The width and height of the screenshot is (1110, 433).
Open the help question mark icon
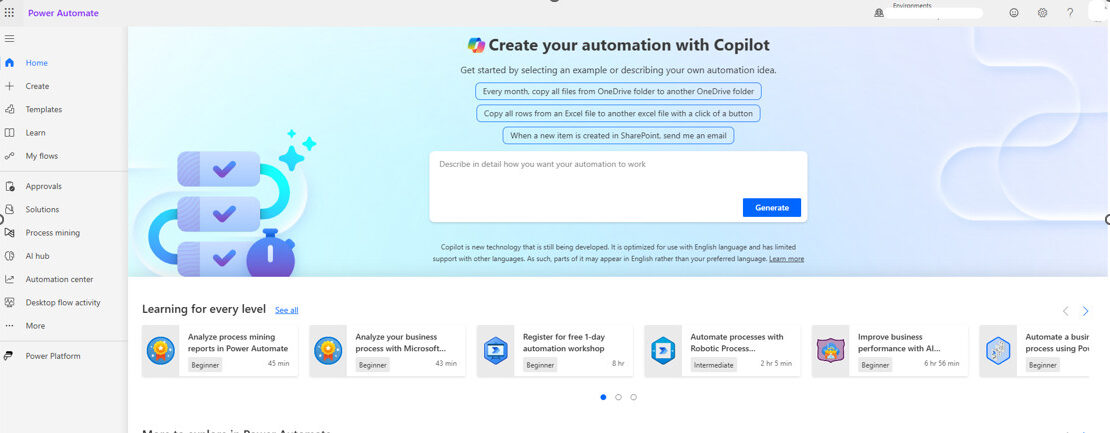coord(1070,13)
